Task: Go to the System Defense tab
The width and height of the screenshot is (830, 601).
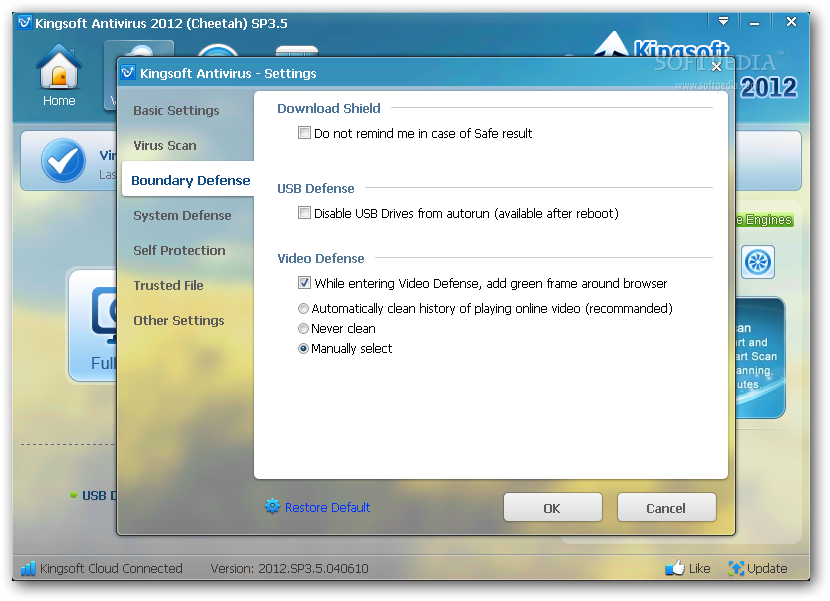Action: point(182,216)
